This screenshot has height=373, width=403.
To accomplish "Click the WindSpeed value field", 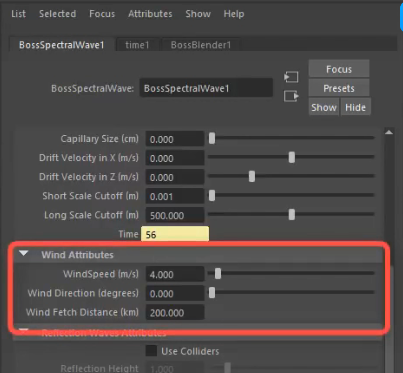I will pyautogui.click(x=175, y=274).
